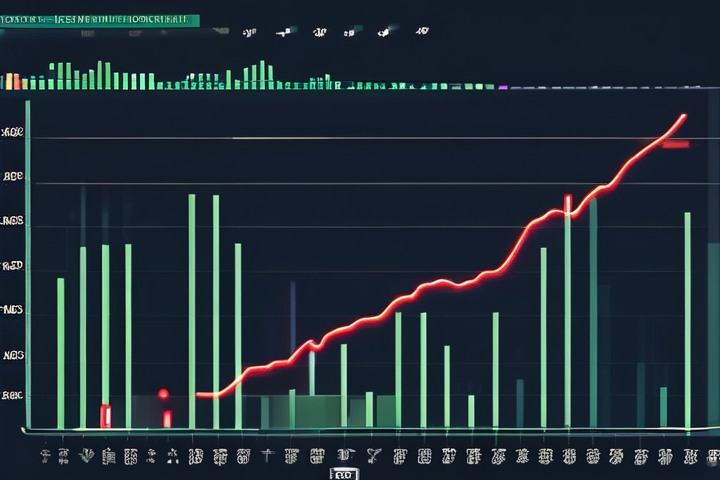This screenshot has width=720, height=480.
Task: Select the leftmost short red bar at chart bottom
Action: click(105, 415)
